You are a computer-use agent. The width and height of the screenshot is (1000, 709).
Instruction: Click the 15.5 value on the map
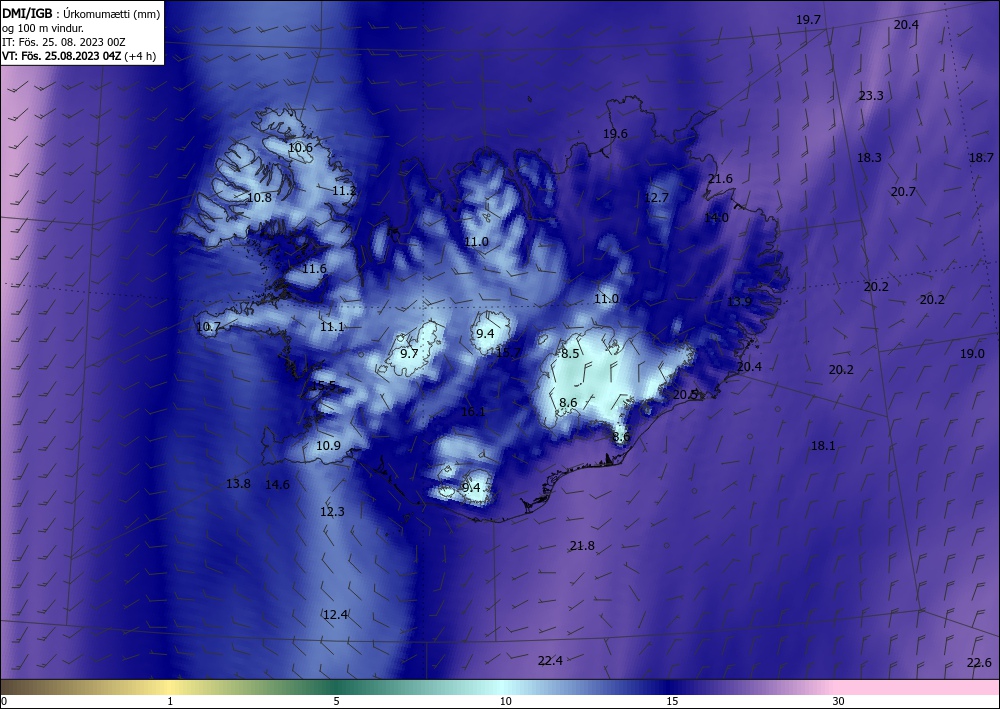click(x=323, y=385)
